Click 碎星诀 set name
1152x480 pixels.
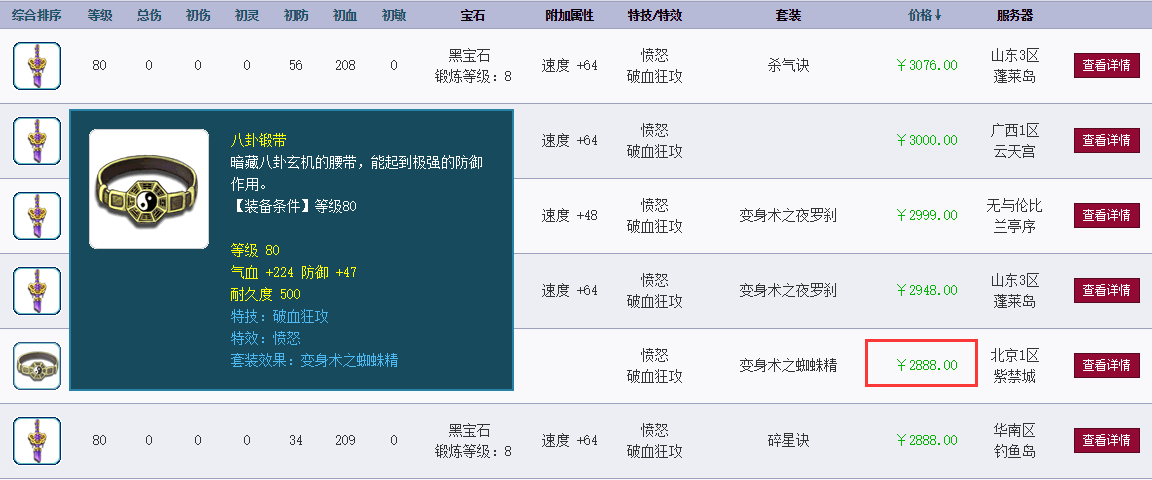point(788,440)
